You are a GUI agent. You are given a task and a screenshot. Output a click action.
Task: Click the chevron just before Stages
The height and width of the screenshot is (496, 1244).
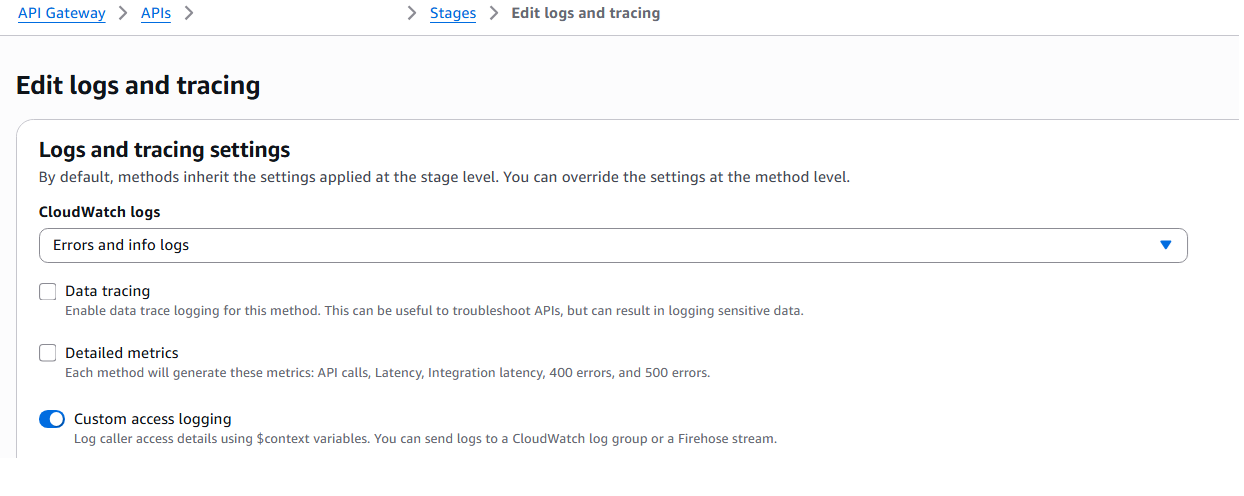(412, 14)
